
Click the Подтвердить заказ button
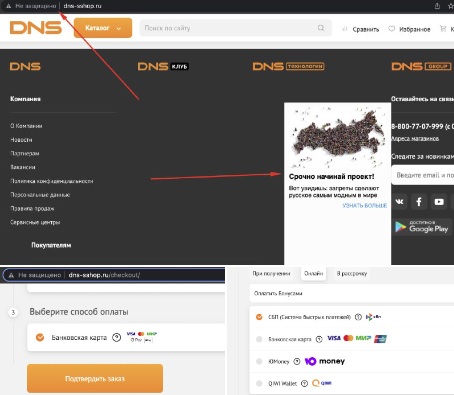click(95, 378)
